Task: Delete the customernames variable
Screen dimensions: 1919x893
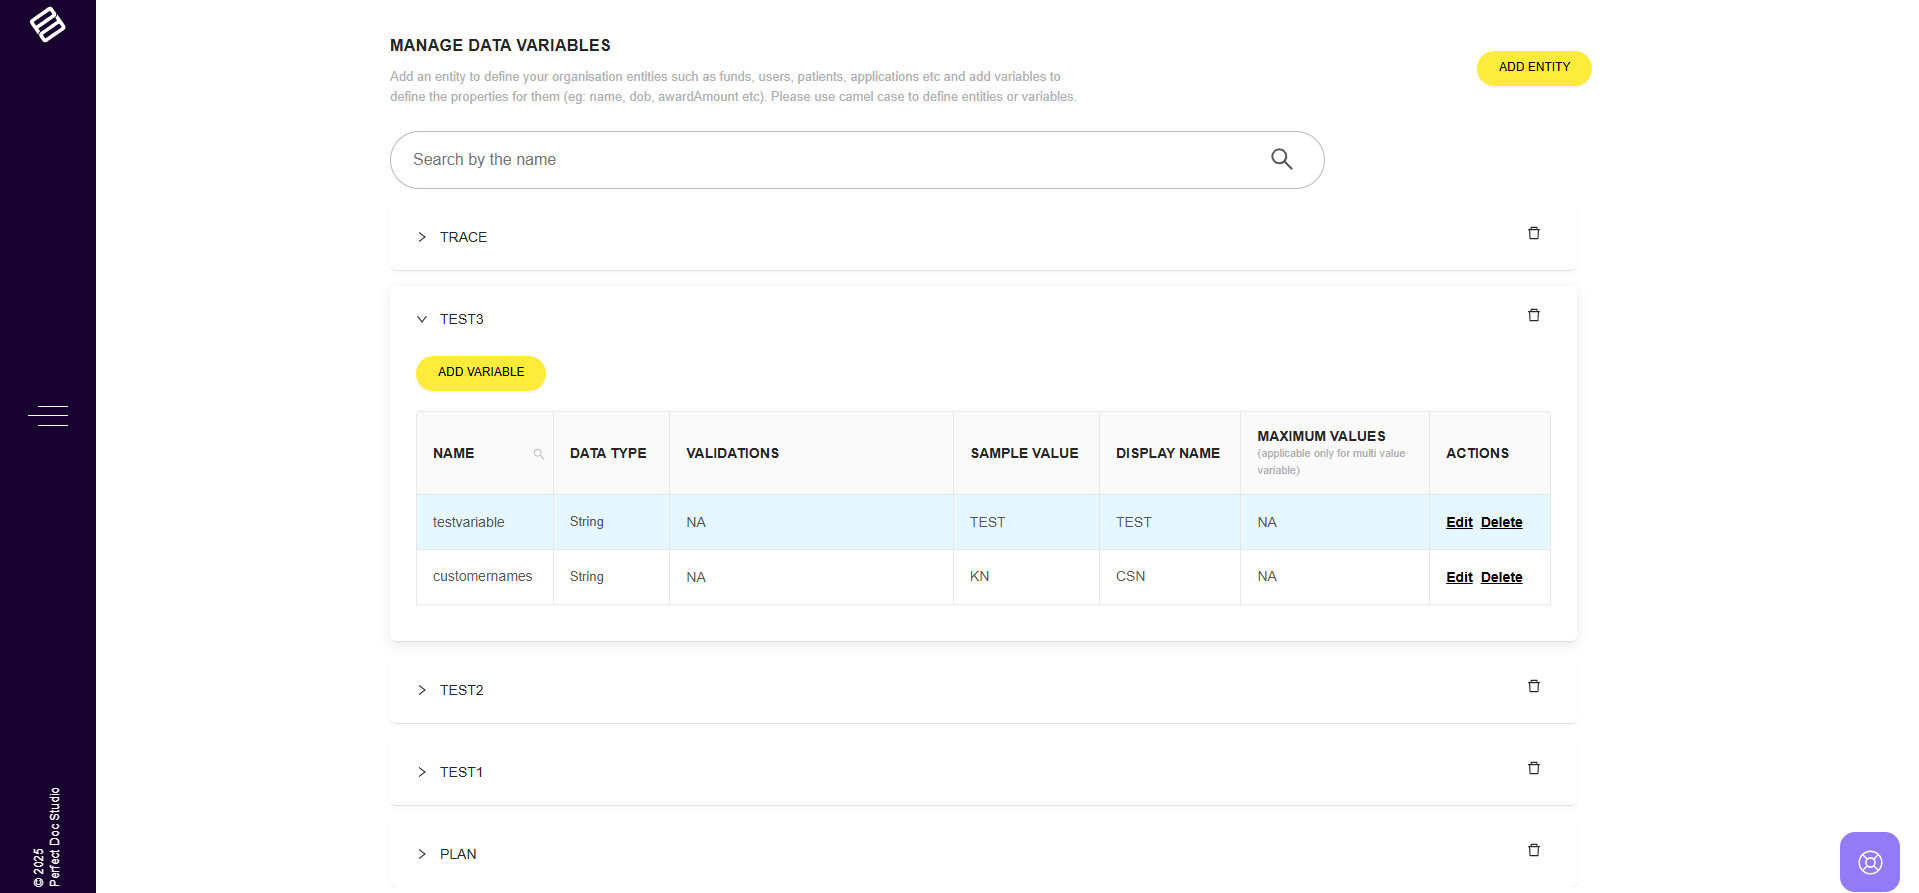Action: [1501, 577]
